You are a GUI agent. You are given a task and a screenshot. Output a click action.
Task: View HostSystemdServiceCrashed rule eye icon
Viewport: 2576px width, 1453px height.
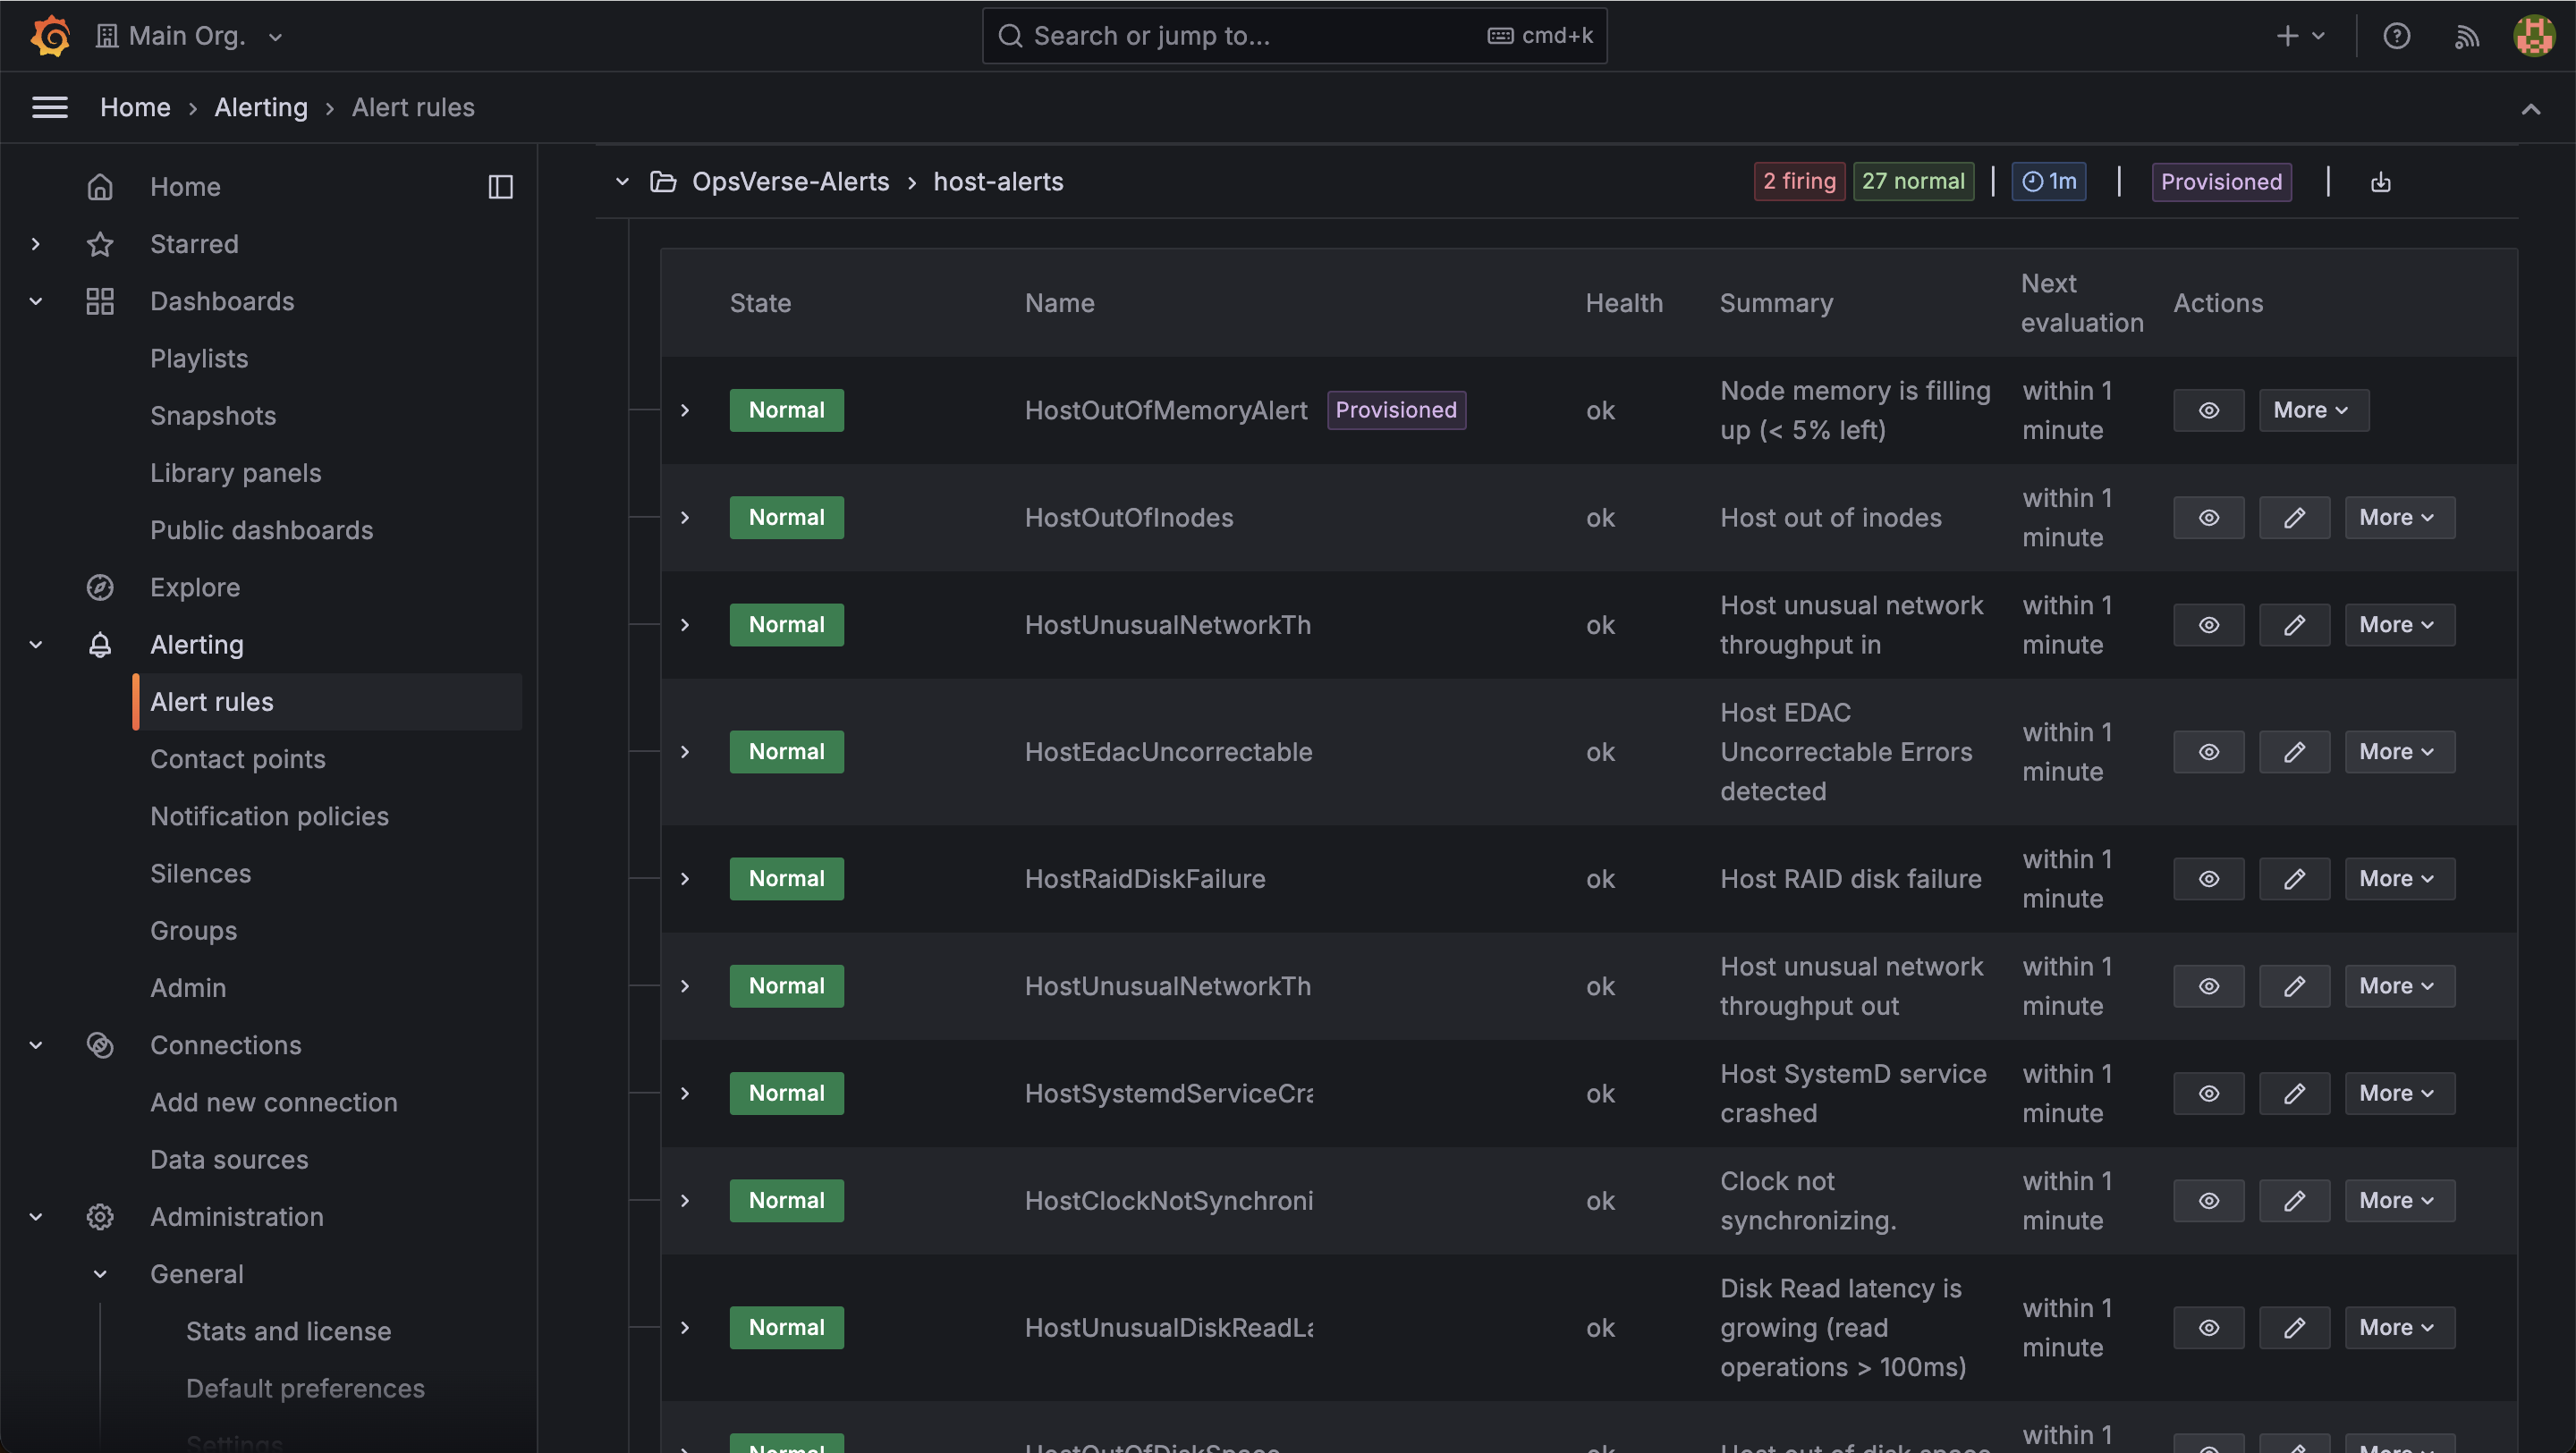2208,1094
